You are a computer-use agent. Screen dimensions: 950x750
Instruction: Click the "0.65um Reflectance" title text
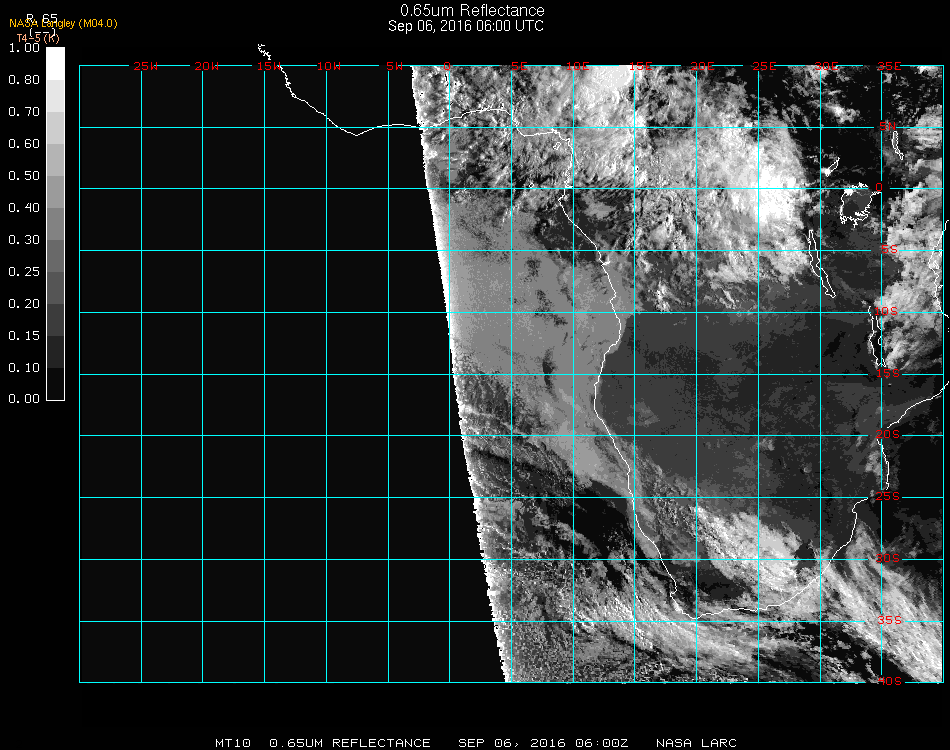pos(472,10)
